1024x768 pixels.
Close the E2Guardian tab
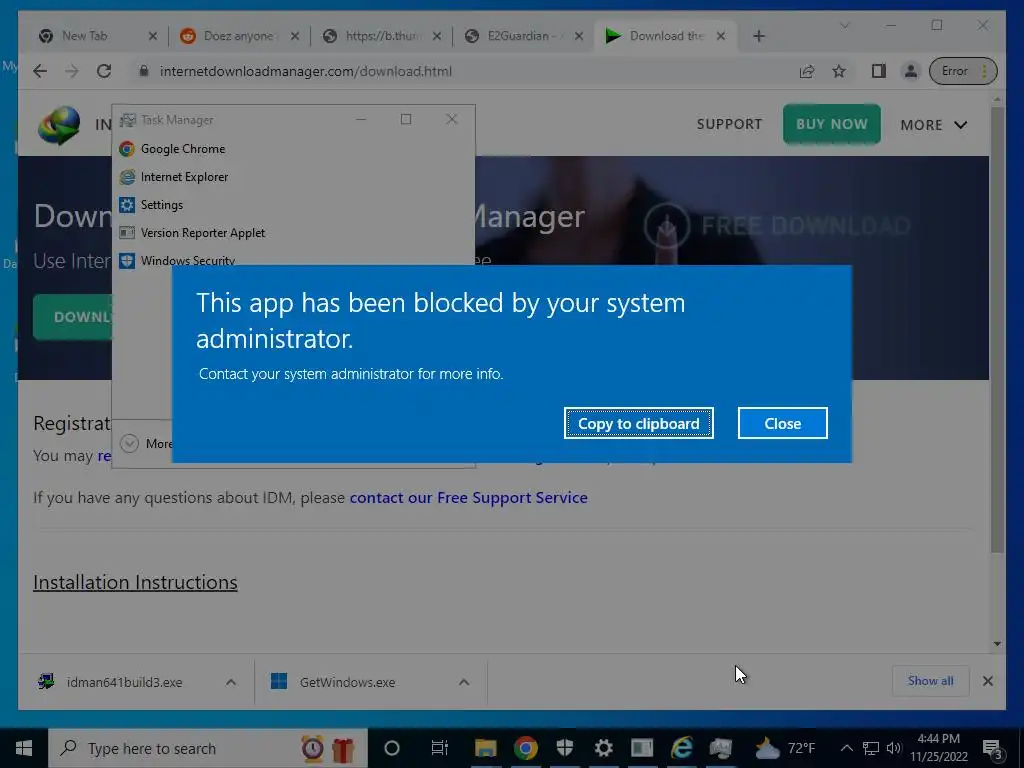click(579, 37)
